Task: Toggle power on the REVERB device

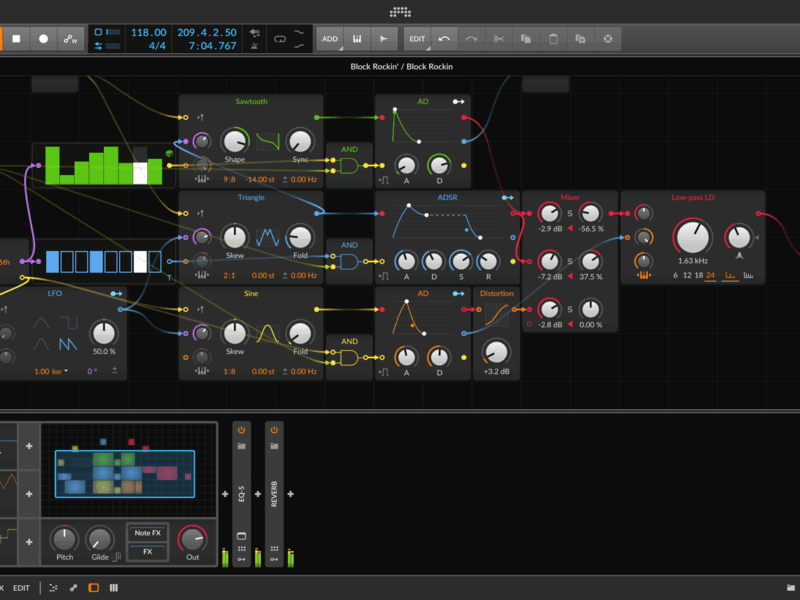Action: (273, 430)
